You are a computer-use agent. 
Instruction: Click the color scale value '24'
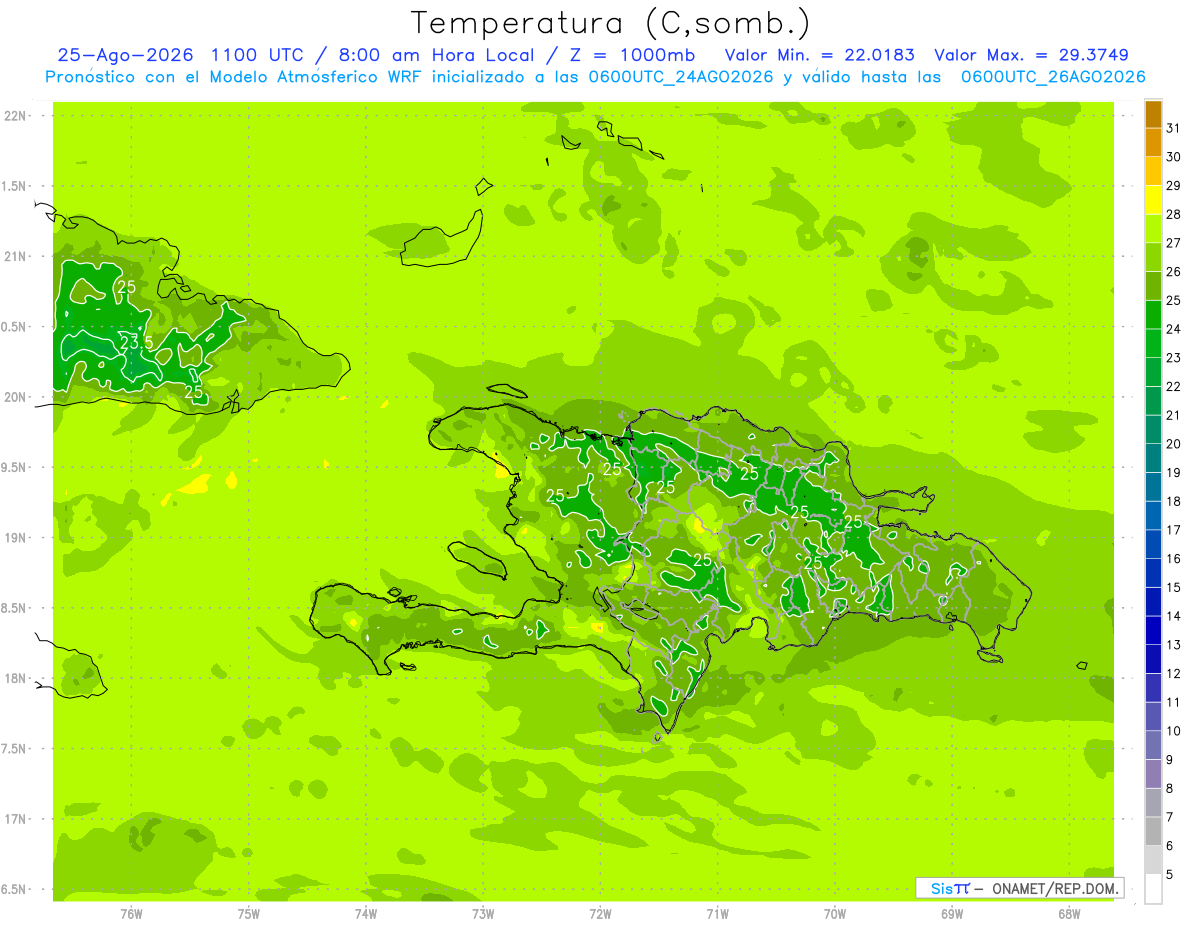coord(1174,329)
